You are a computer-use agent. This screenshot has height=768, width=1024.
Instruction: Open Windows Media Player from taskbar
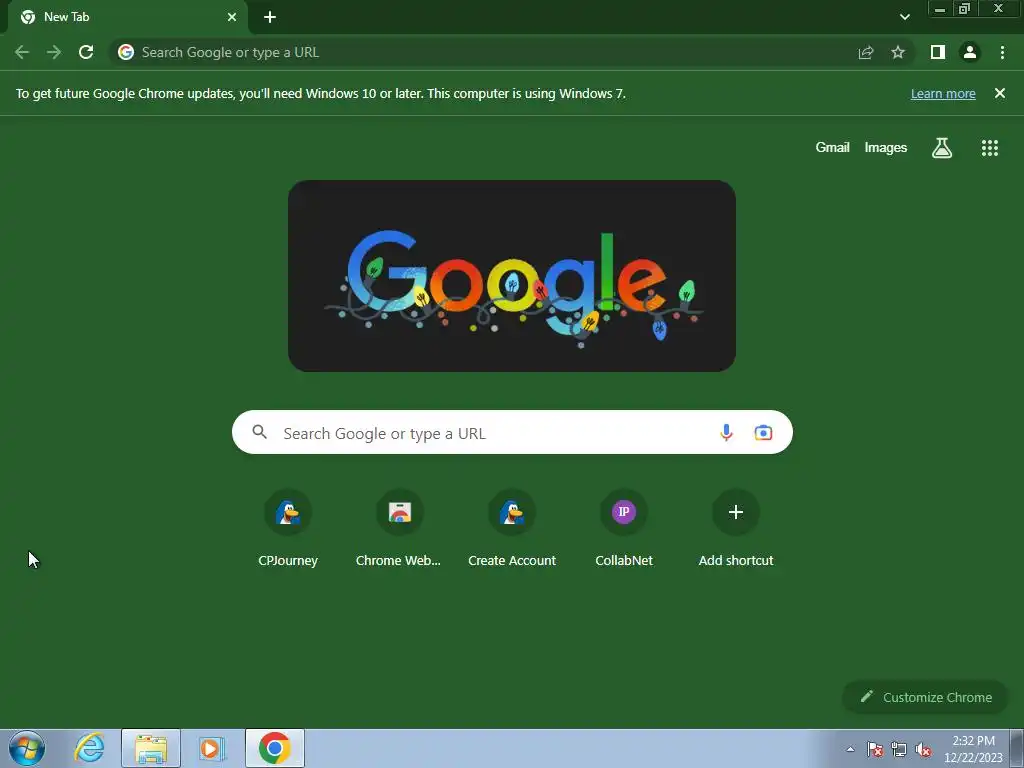[212, 748]
